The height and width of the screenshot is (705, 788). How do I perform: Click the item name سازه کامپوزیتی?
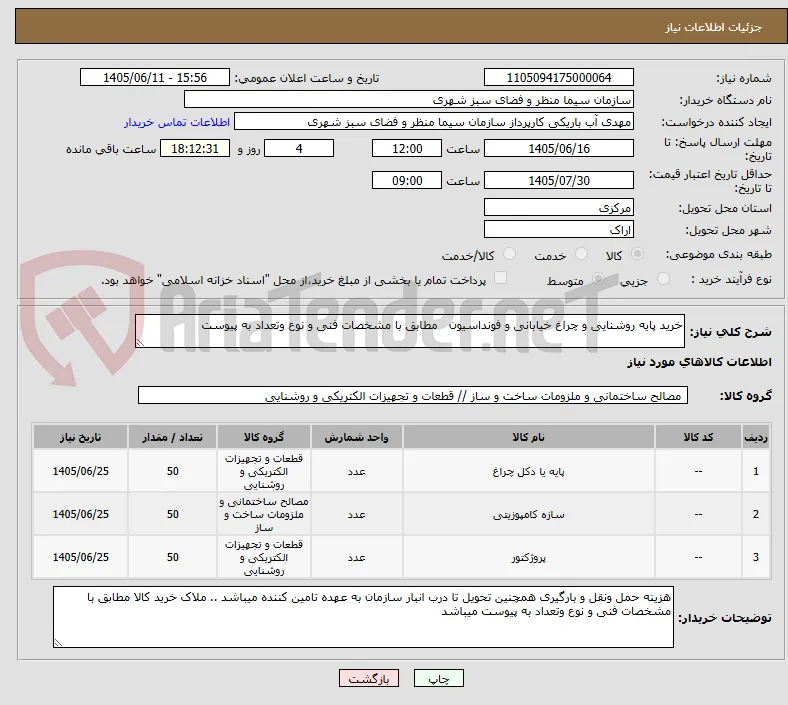[528, 515]
